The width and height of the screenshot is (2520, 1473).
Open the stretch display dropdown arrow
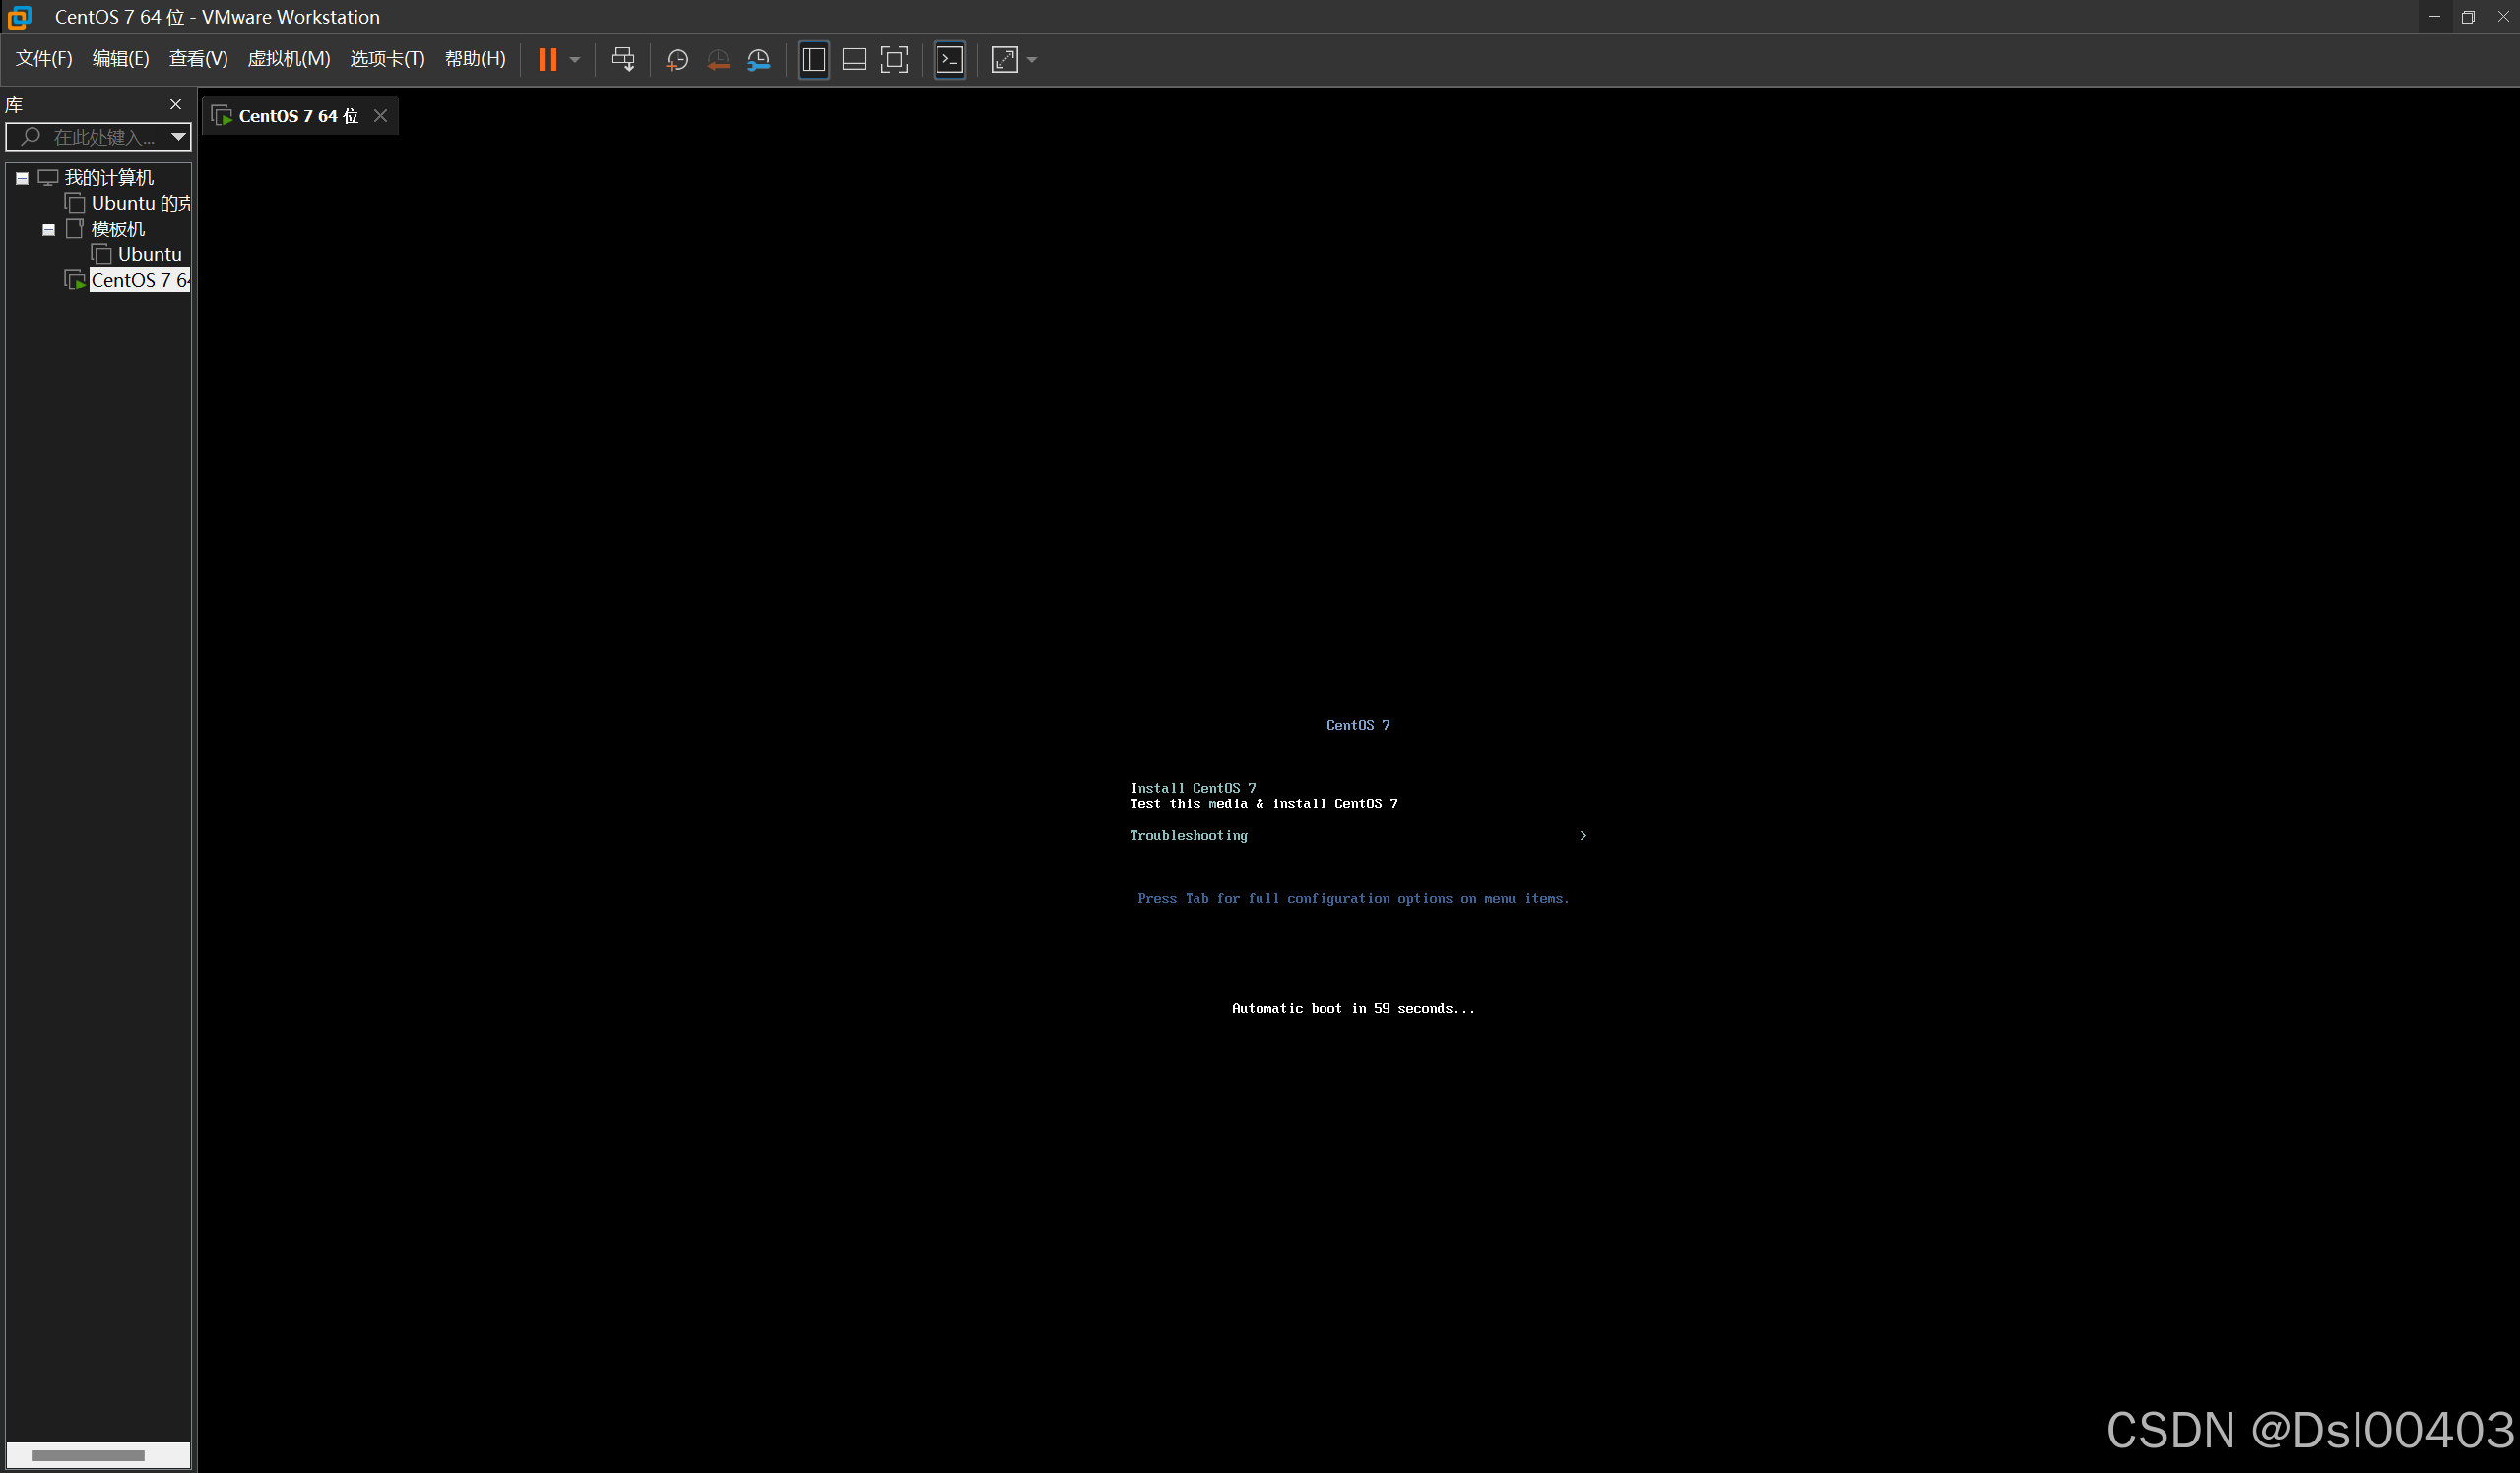pos(1032,60)
